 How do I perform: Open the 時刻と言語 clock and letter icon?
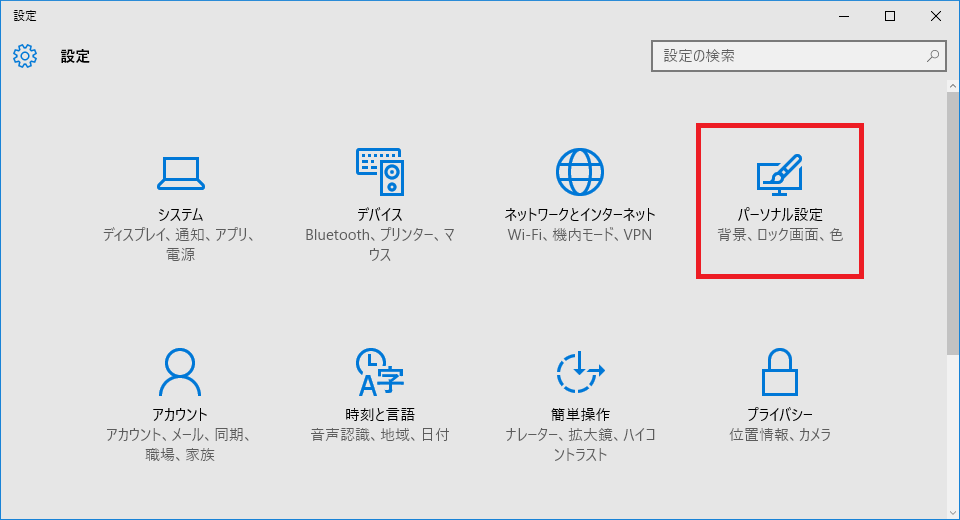(380, 373)
